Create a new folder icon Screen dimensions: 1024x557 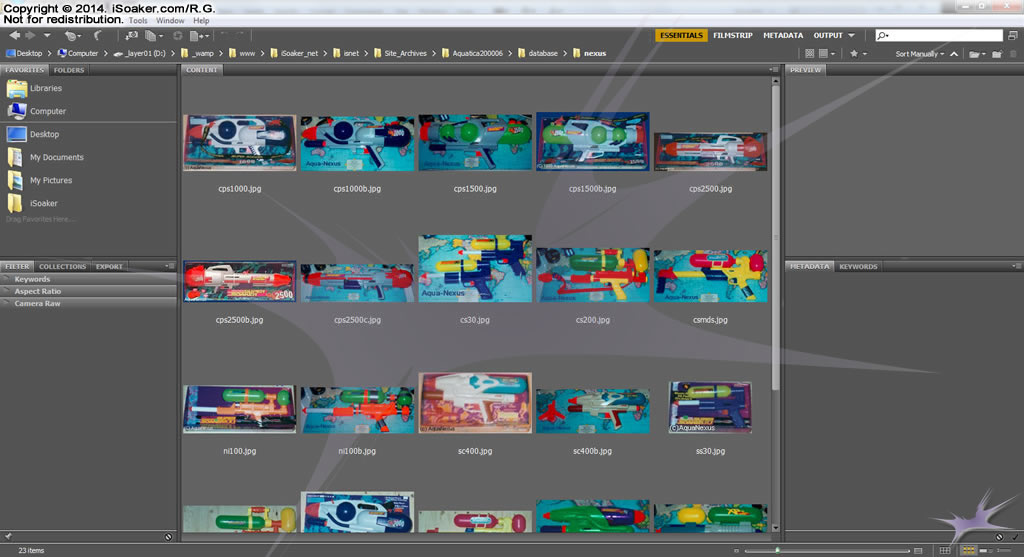pyautogui.click(x=997, y=54)
